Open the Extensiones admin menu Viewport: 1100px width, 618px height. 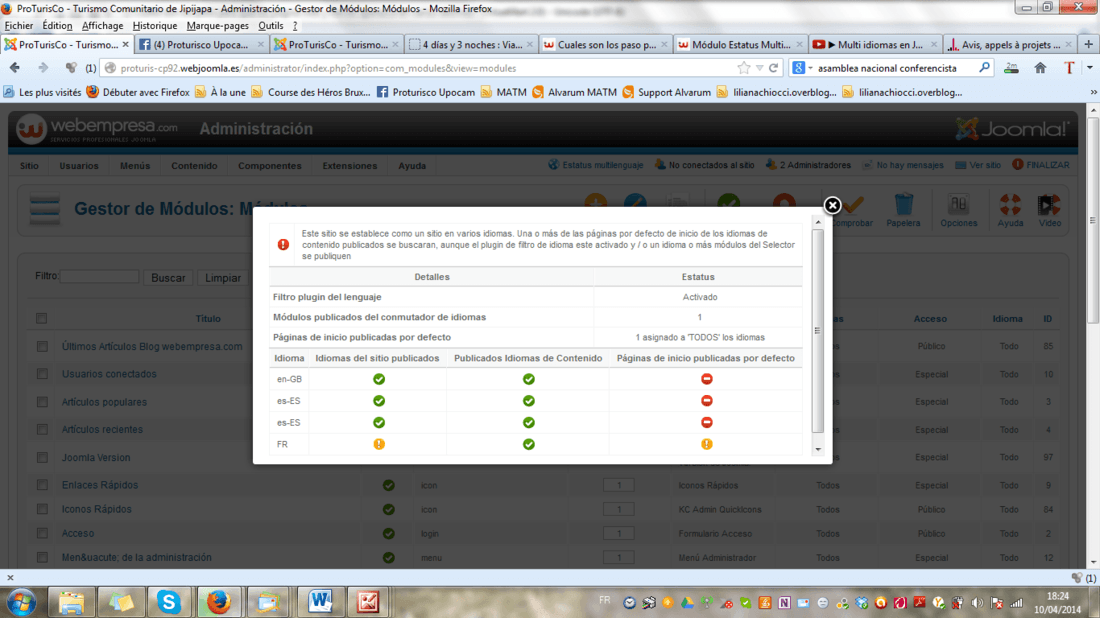point(349,166)
